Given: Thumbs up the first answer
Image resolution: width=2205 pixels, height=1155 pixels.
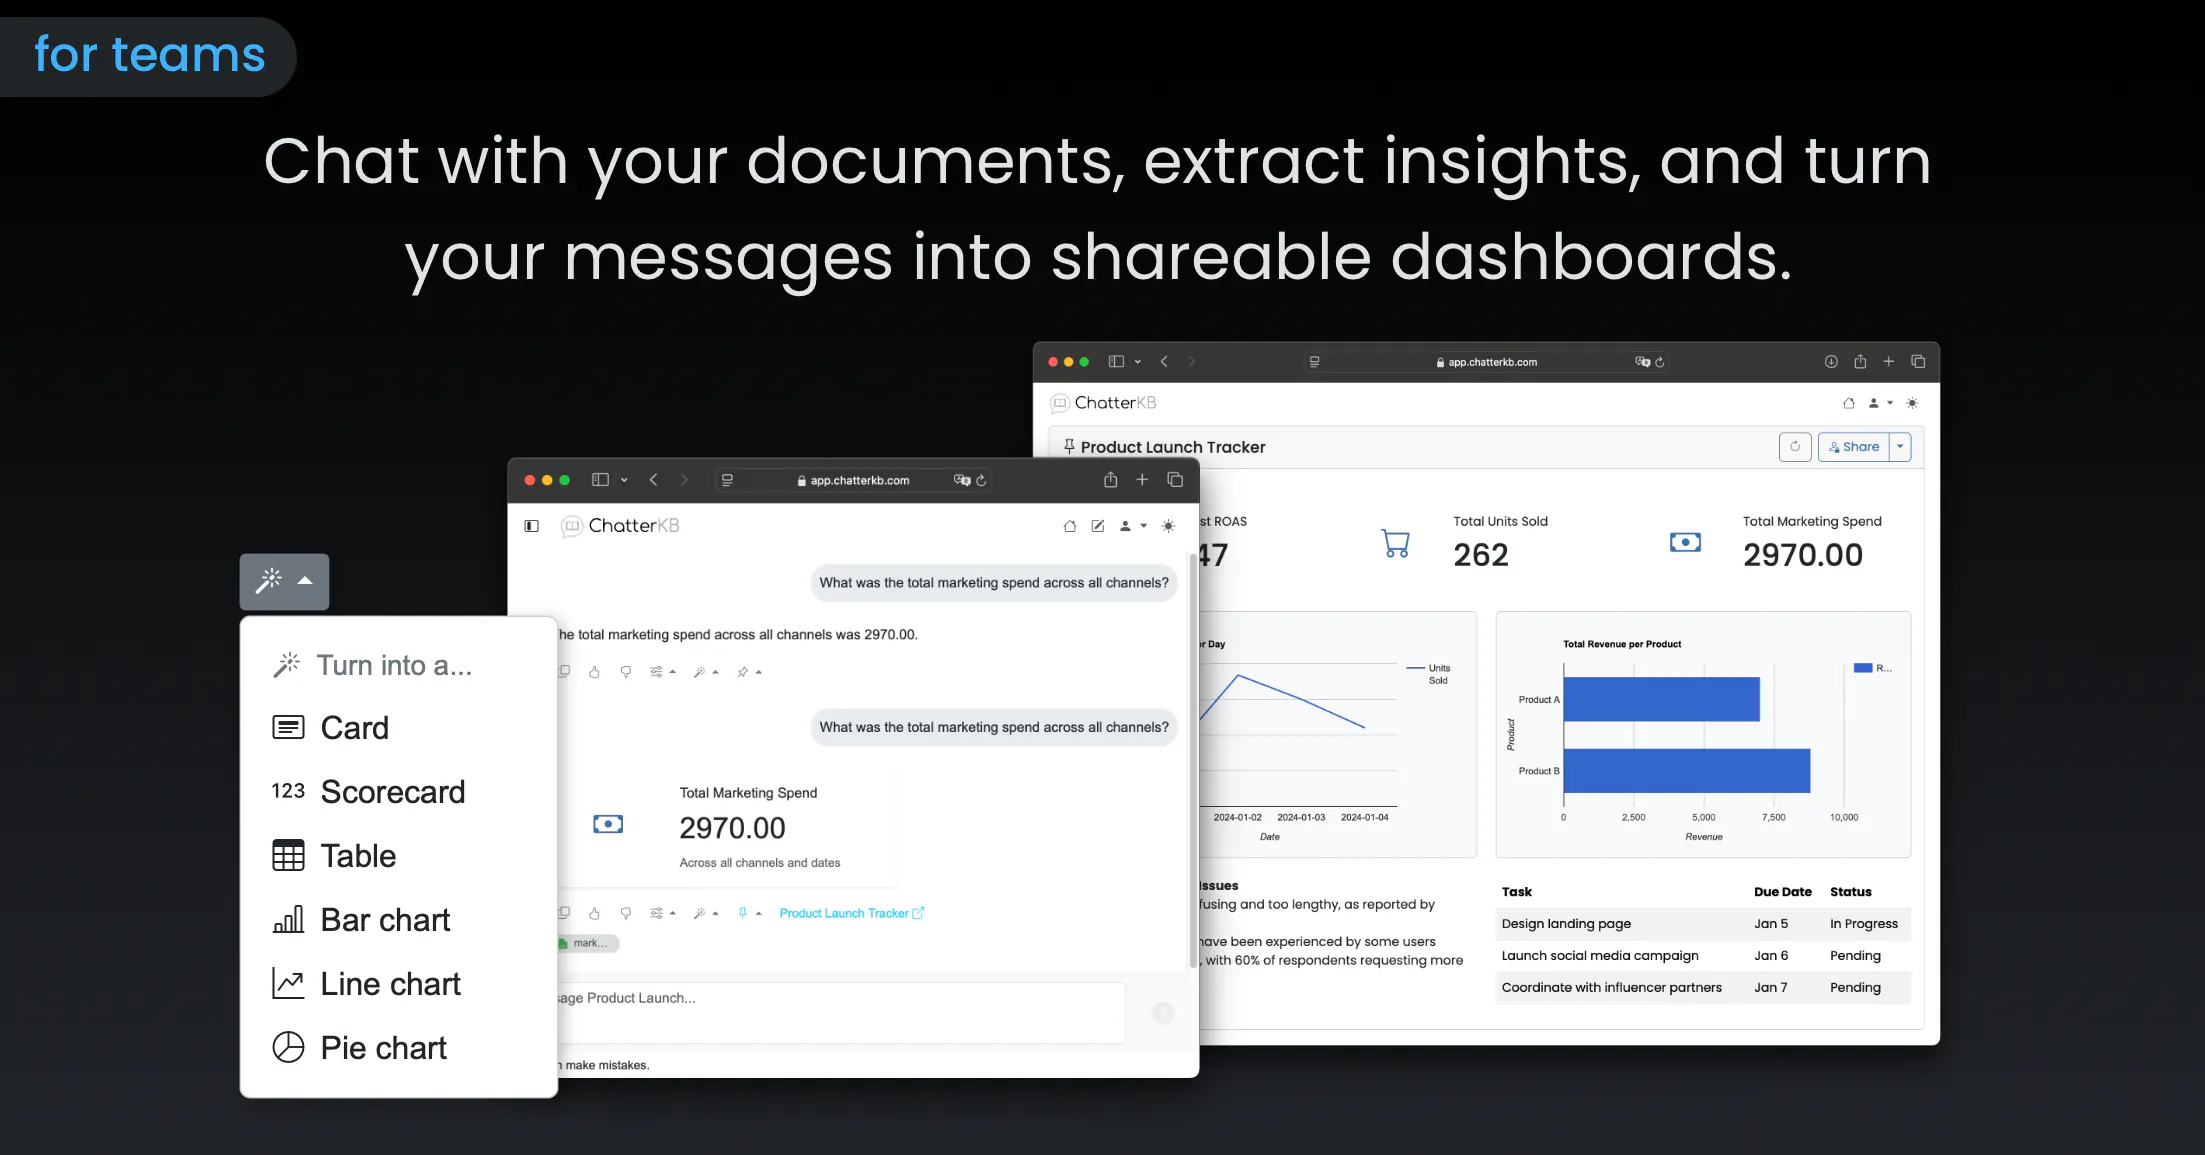Looking at the screenshot, I should (594, 672).
